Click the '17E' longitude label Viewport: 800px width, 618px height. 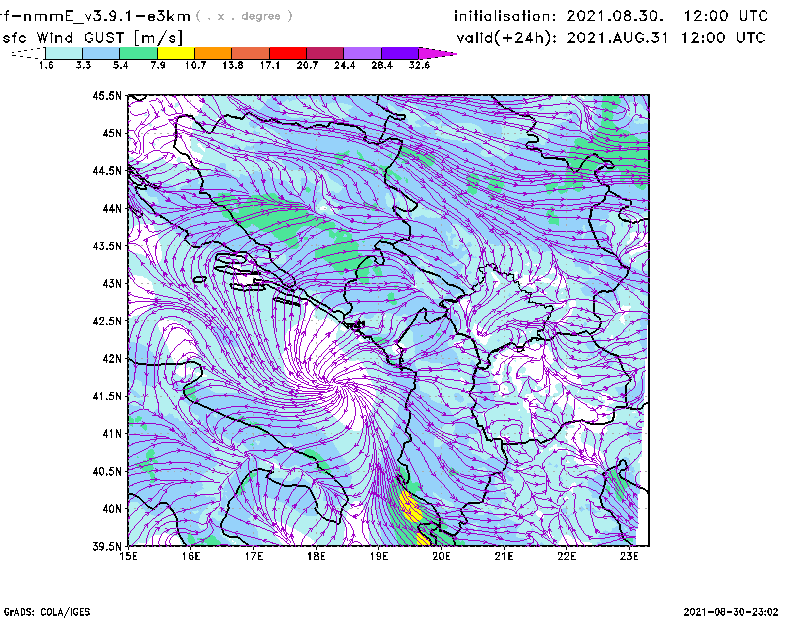254,556
